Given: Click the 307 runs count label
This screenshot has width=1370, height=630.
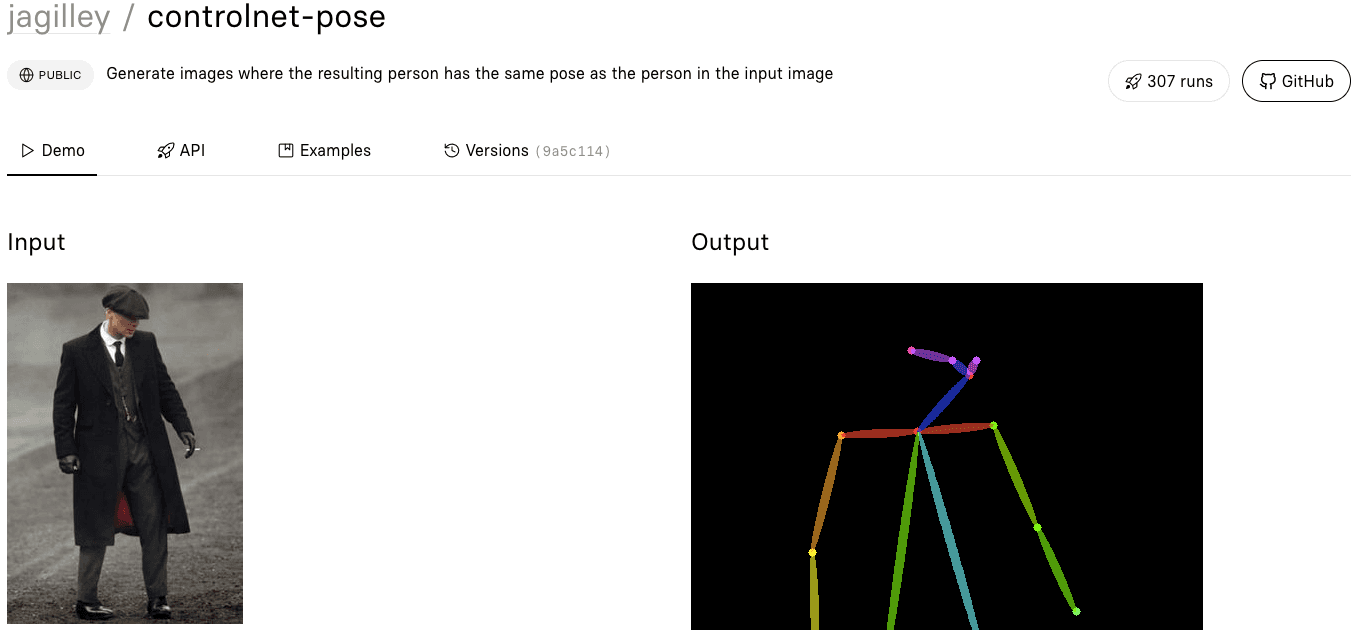Looking at the screenshot, I should pos(1180,82).
